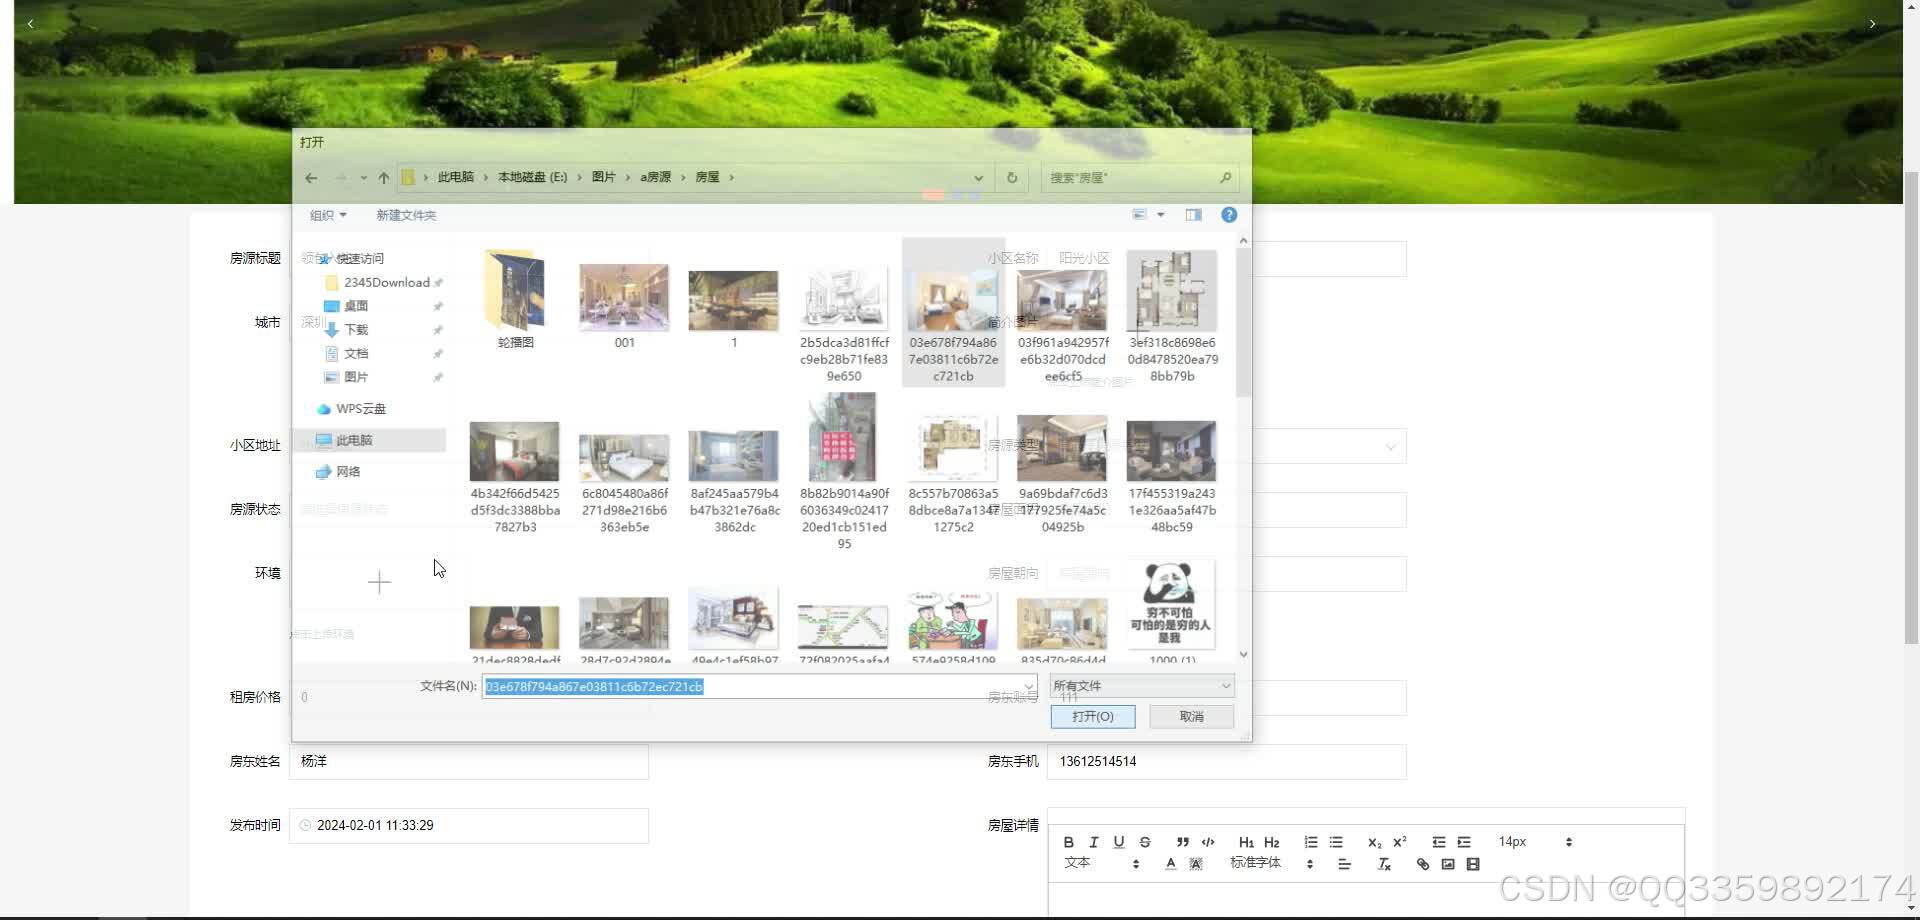Expand the 文件名 combo box dropdown
The width and height of the screenshot is (1920, 920).
1027,687
